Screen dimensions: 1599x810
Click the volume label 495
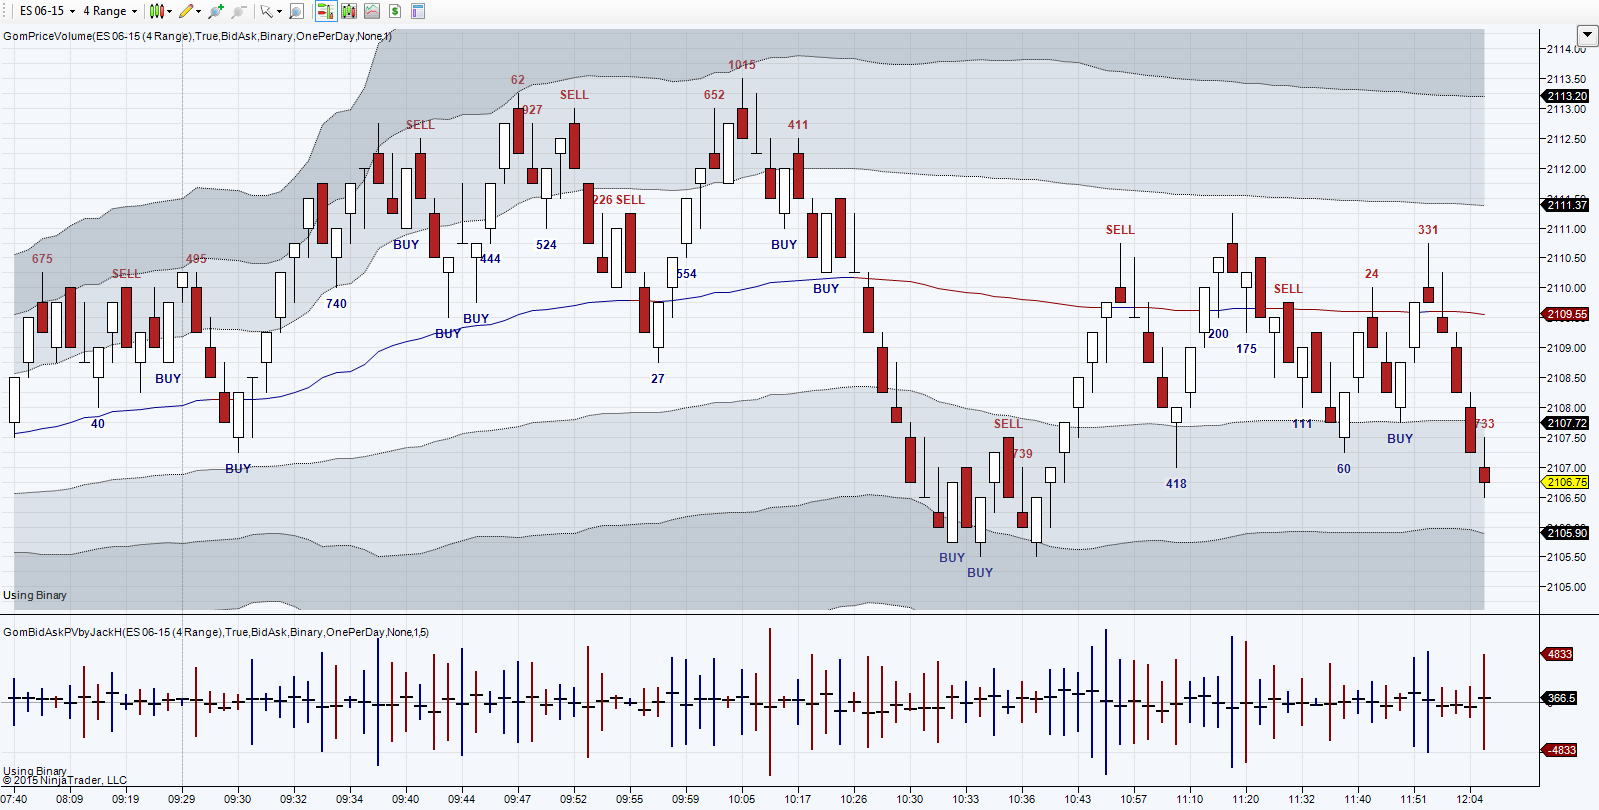[196, 259]
